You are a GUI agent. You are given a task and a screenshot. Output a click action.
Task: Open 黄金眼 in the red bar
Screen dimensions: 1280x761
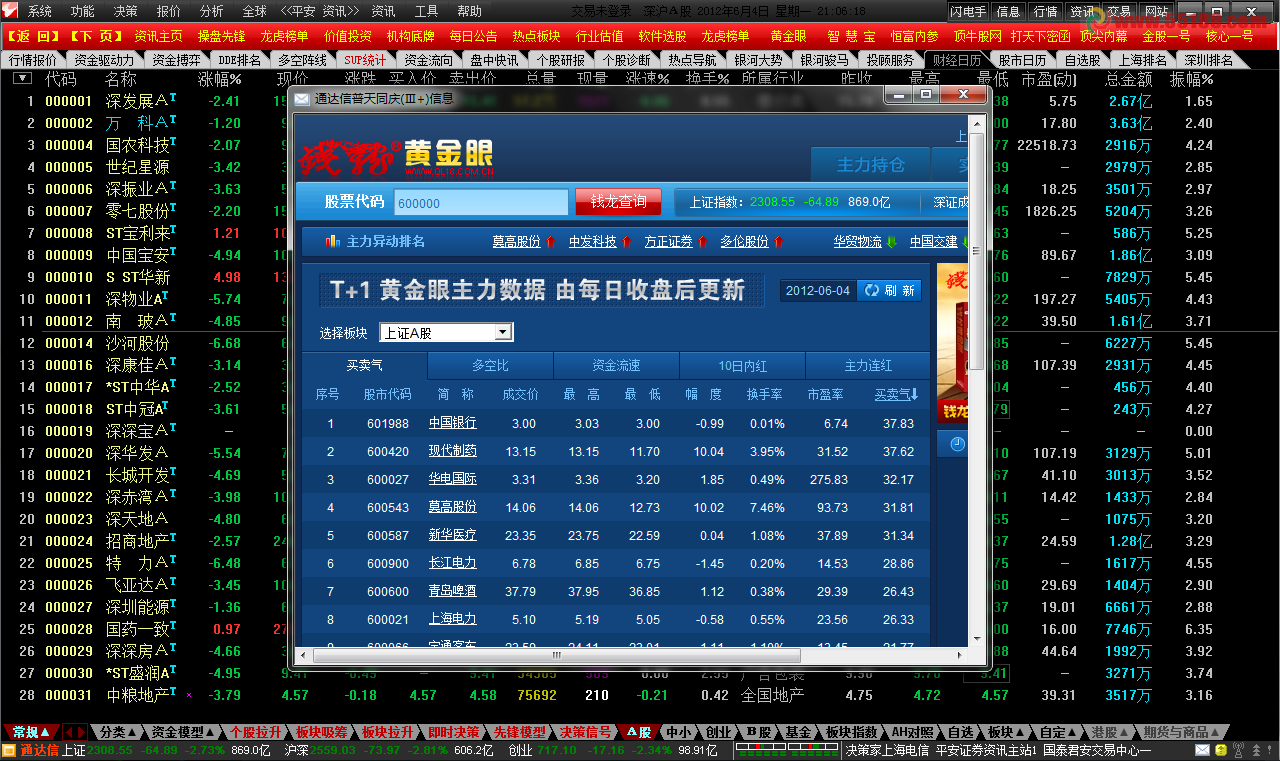(789, 36)
